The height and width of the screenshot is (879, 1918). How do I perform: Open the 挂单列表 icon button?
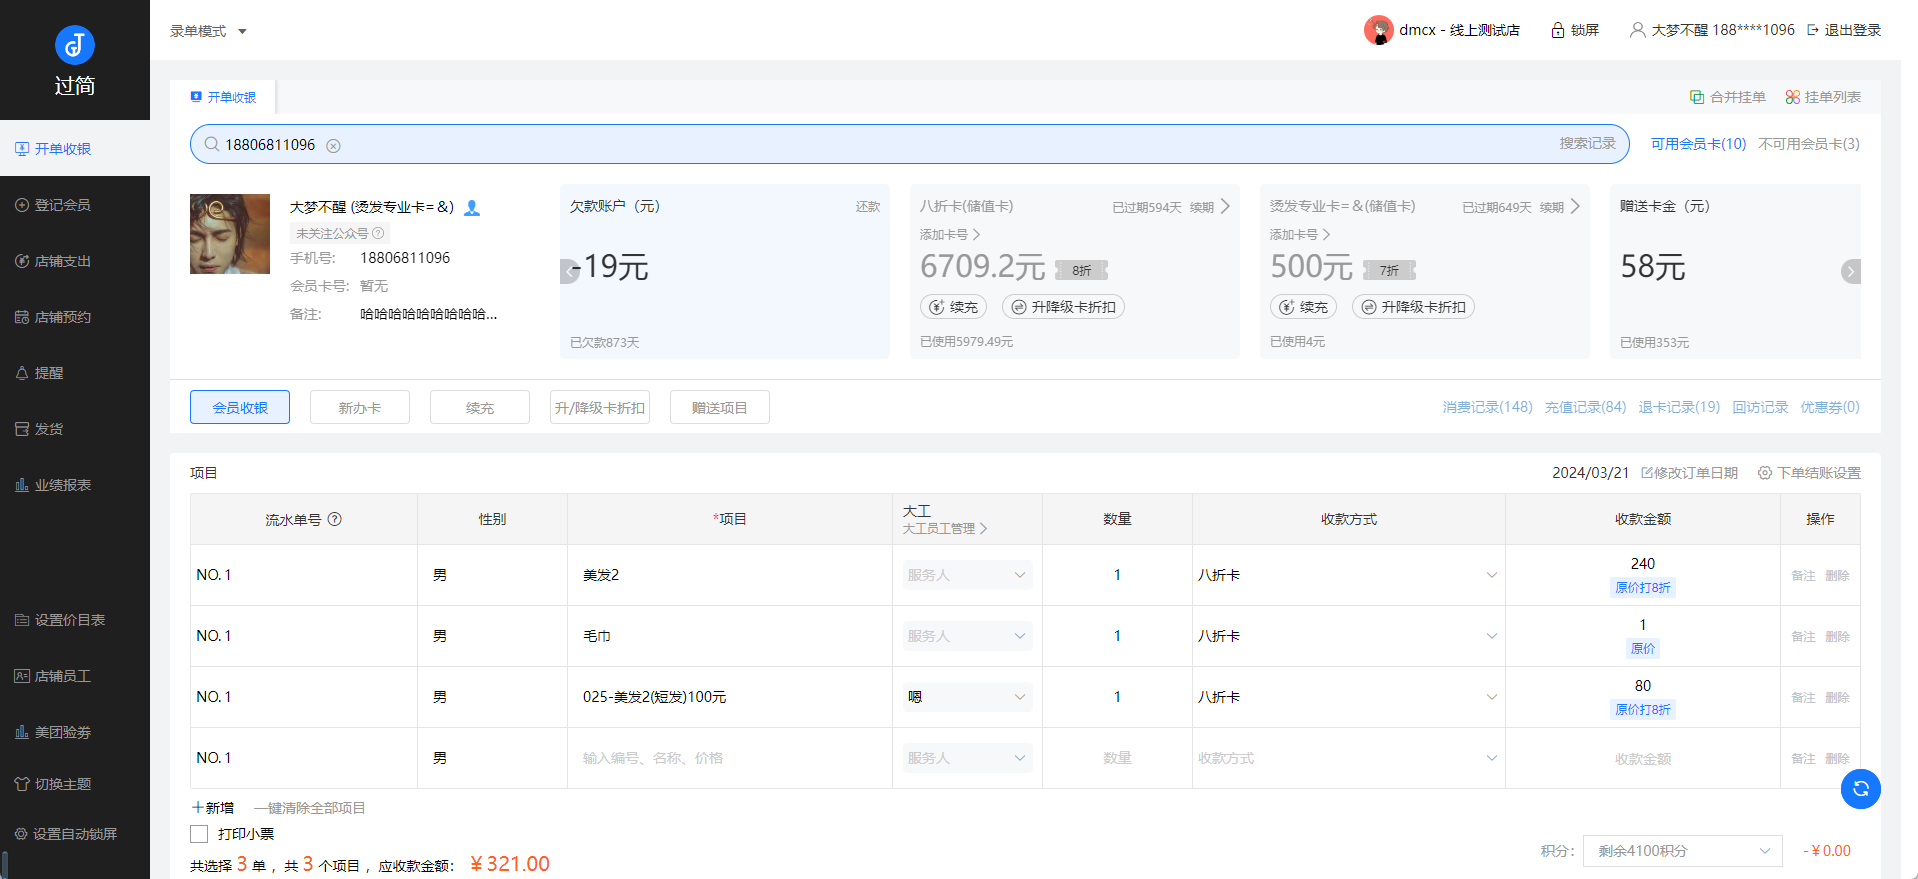tap(1823, 97)
